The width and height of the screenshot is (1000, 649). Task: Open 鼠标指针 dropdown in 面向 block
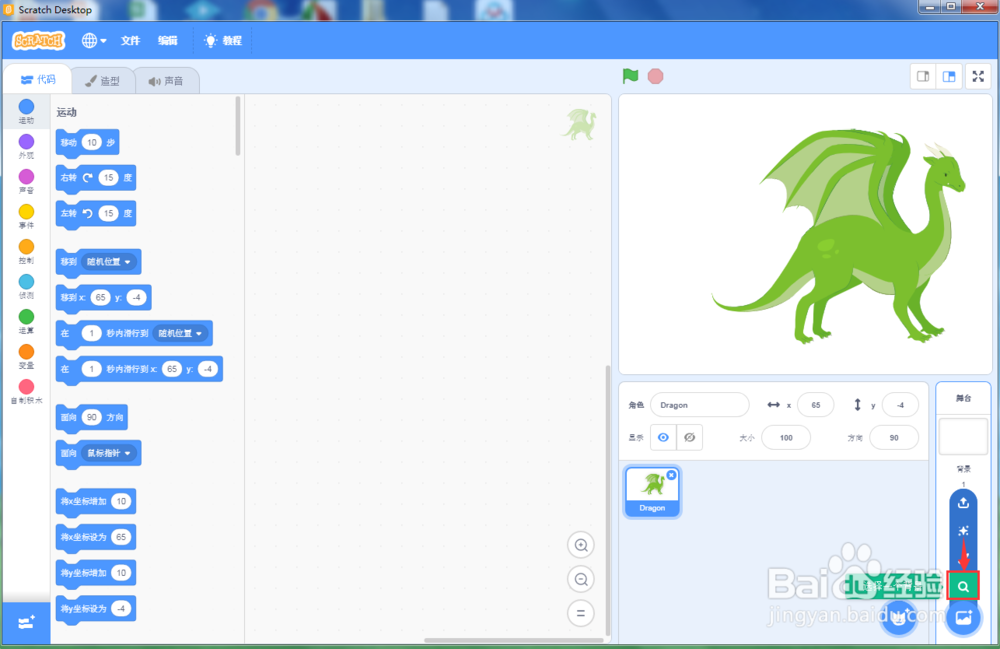tap(109, 453)
